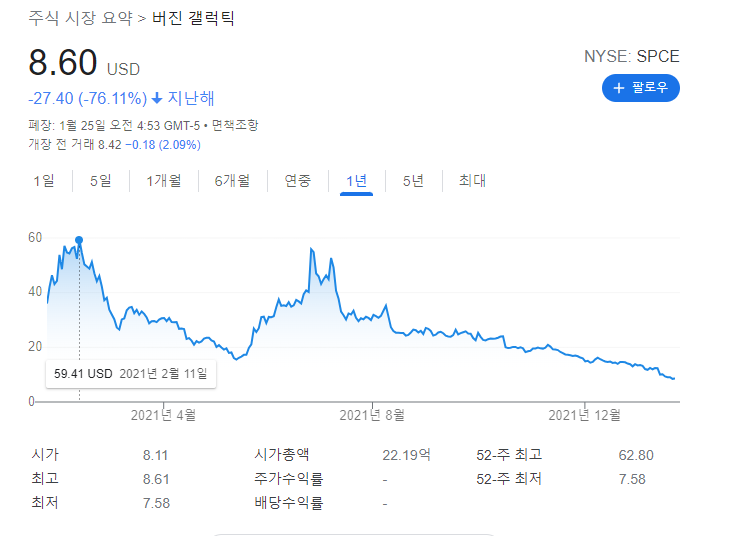This screenshot has height=536, width=755.
Task: Select the 5년 chart tab
Action: click(413, 181)
